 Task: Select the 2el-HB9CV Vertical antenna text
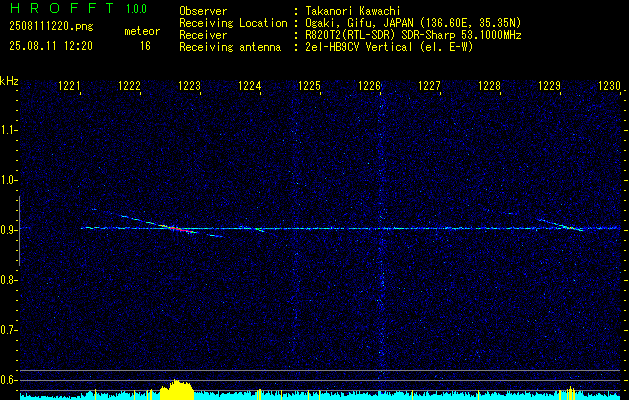click(389, 47)
